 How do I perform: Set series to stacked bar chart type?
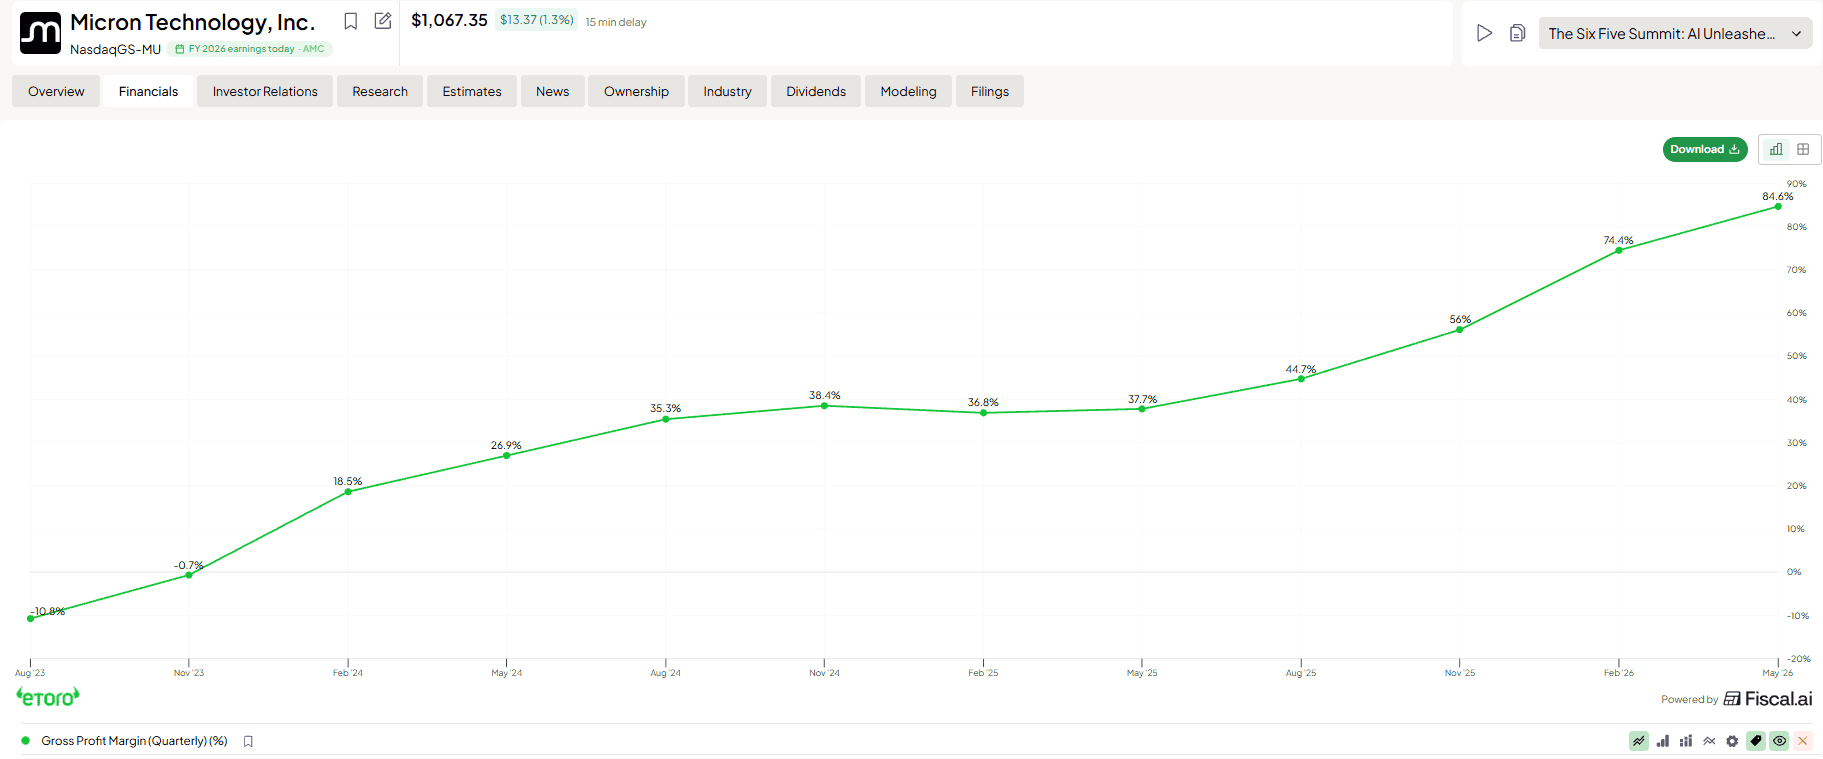(x=1686, y=741)
